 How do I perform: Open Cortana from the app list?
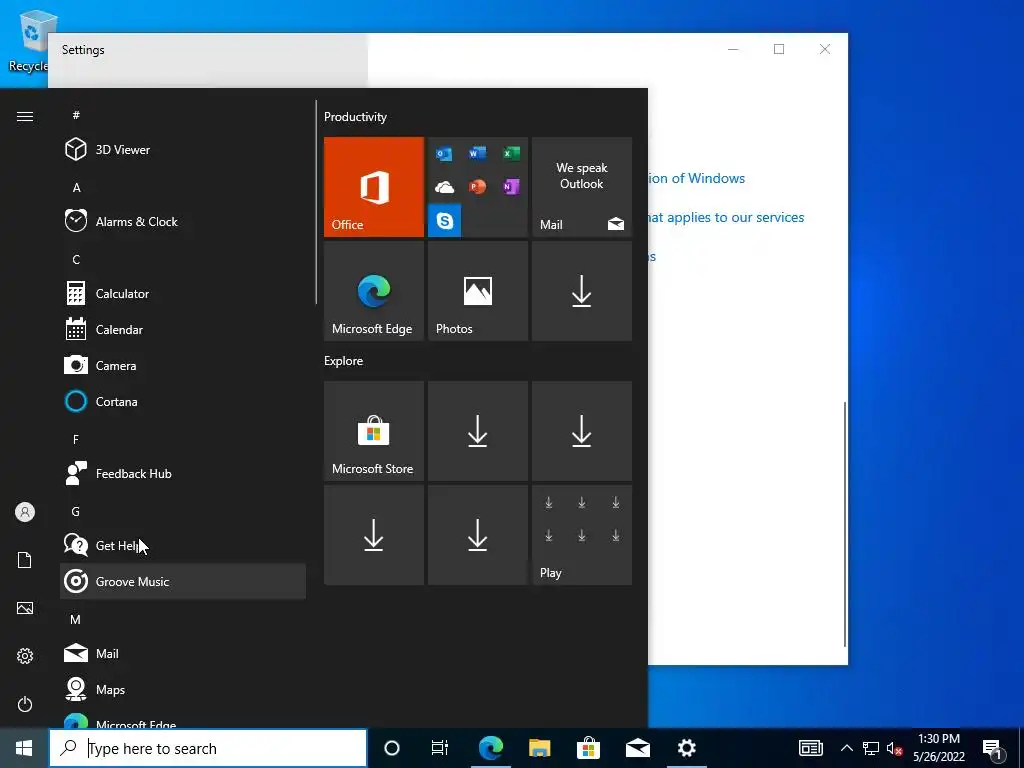pyautogui.click(x=183, y=401)
